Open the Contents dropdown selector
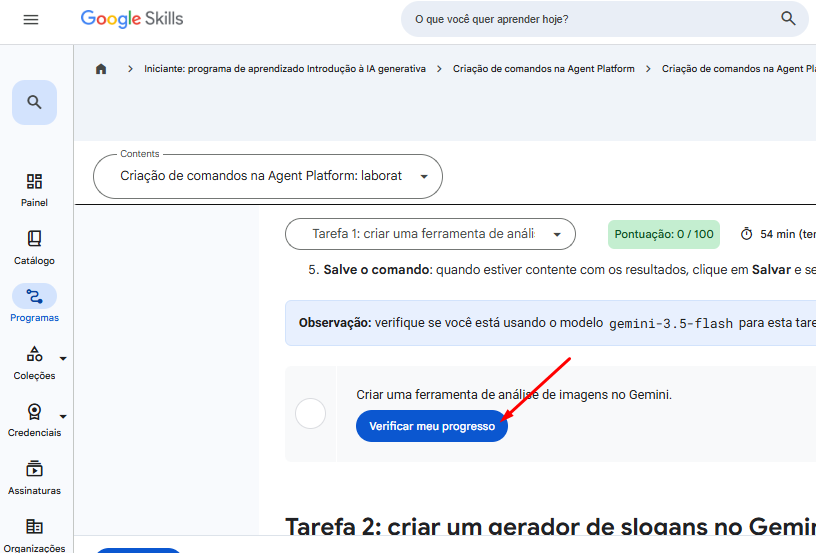The height and width of the screenshot is (553, 816). tap(268, 176)
